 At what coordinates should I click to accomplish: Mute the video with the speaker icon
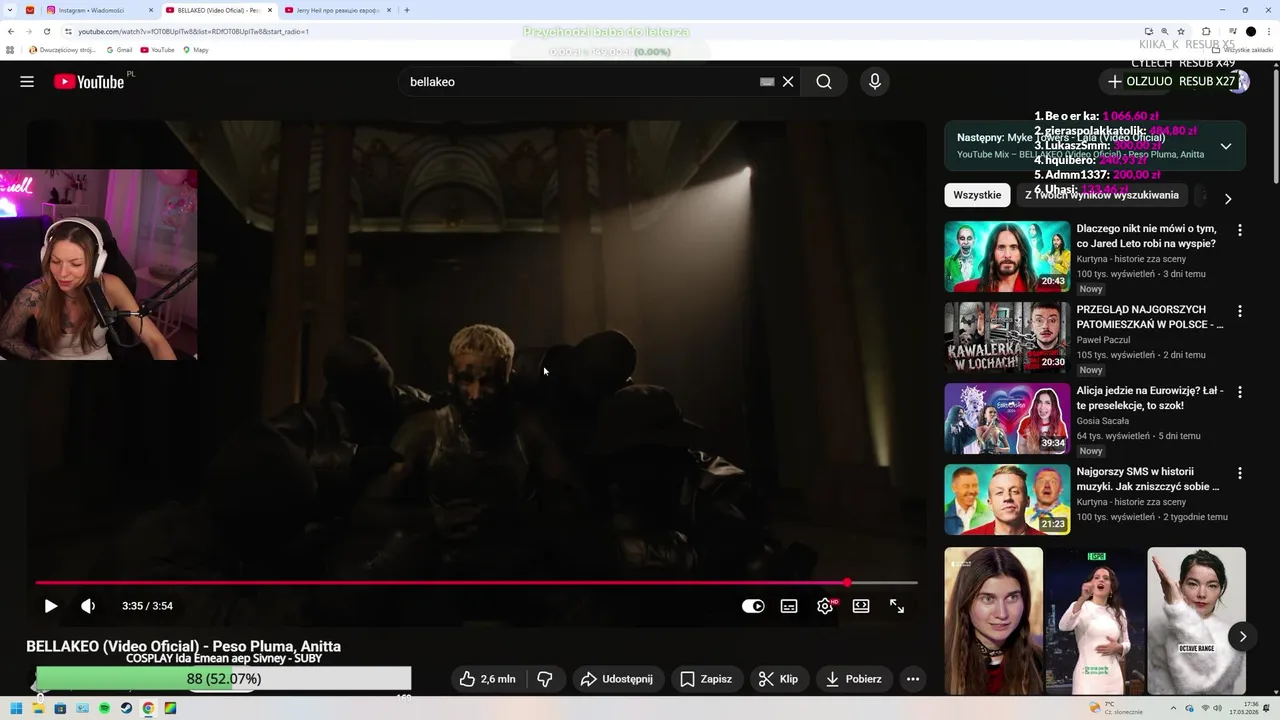[x=88, y=606]
